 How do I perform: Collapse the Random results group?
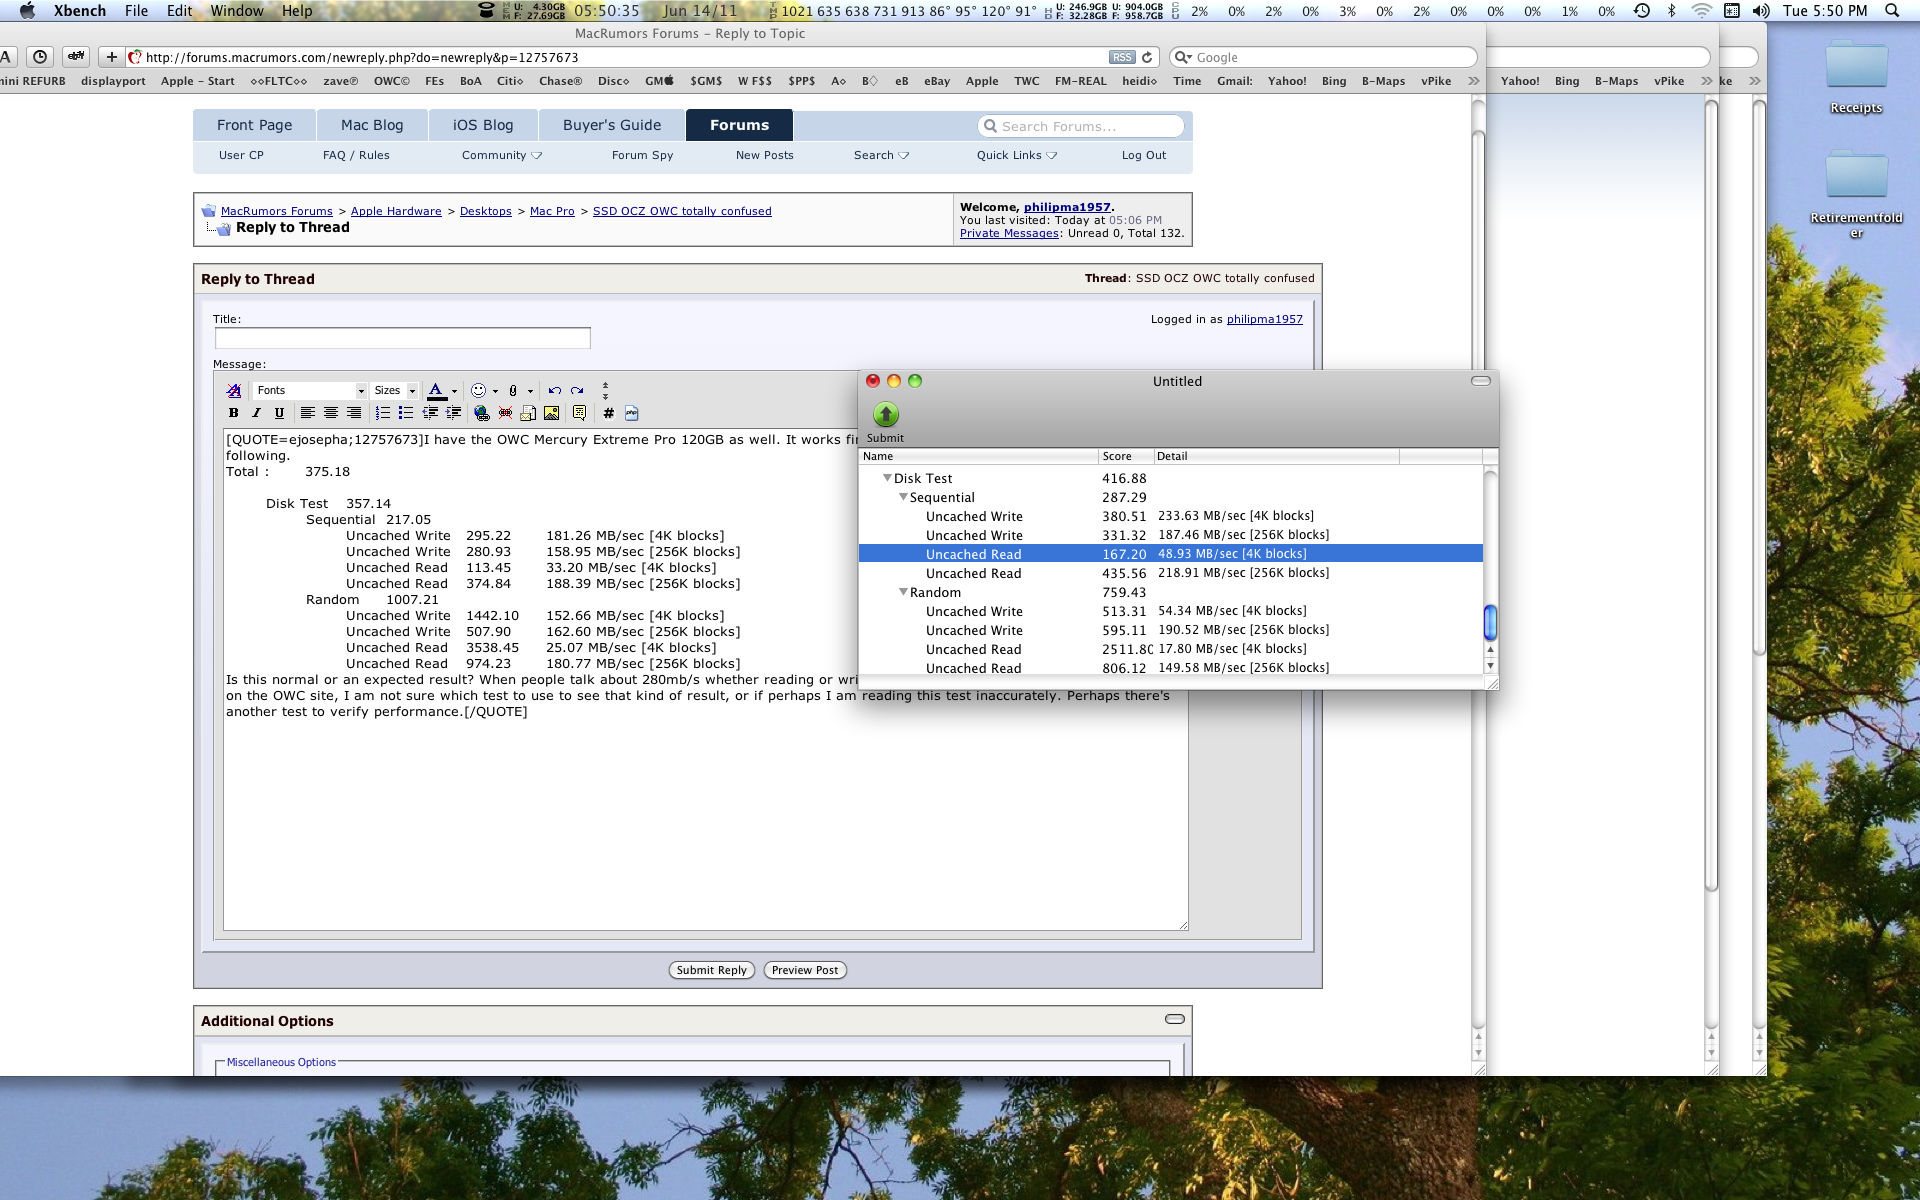click(x=903, y=592)
